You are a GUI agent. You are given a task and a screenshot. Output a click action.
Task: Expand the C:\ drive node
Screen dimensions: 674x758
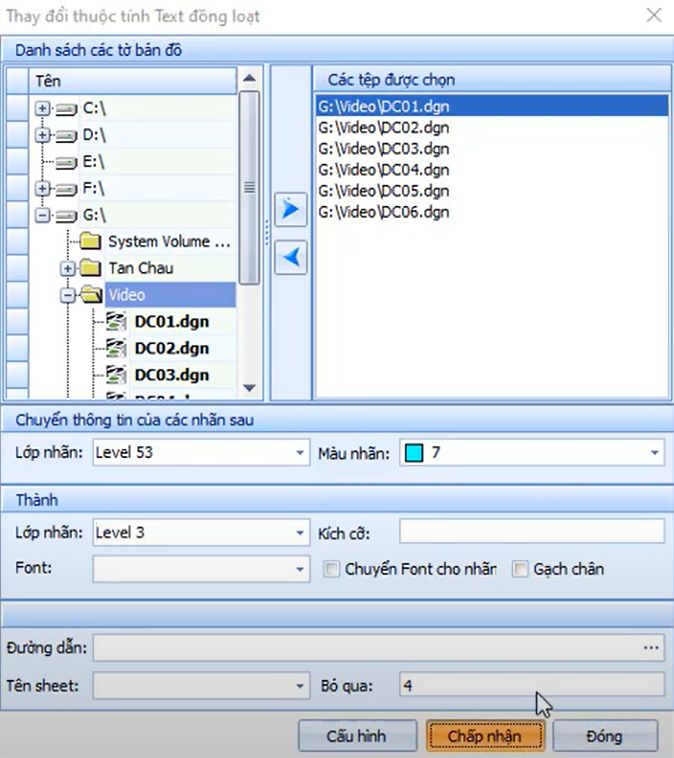pyautogui.click(x=43, y=109)
